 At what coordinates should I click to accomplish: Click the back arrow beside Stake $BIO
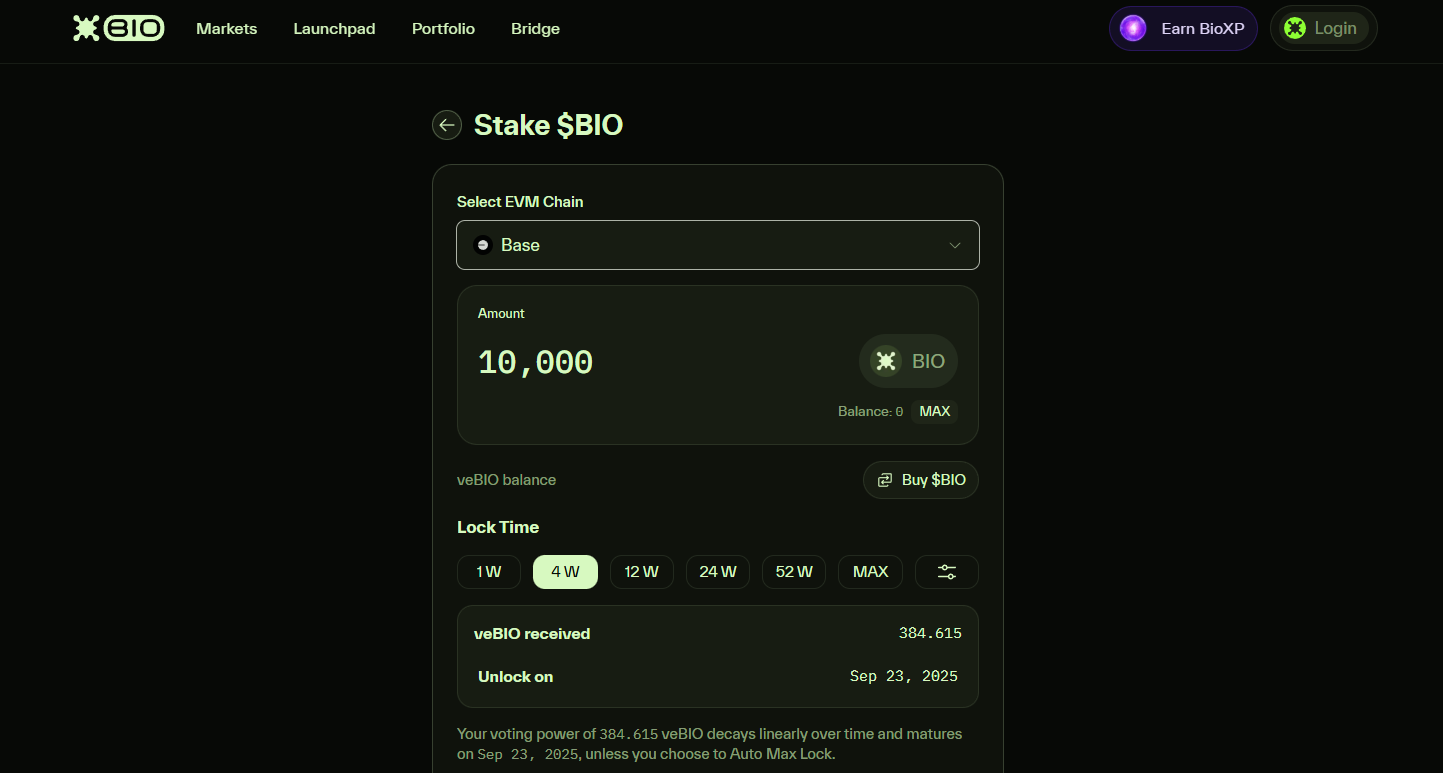pyautogui.click(x=447, y=125)
